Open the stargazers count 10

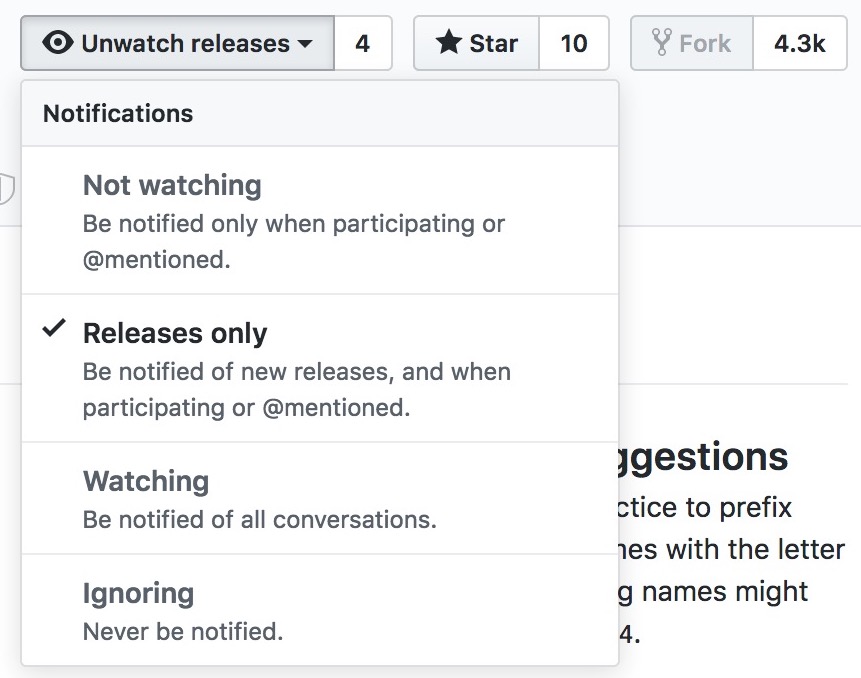(x=574, y=43)
